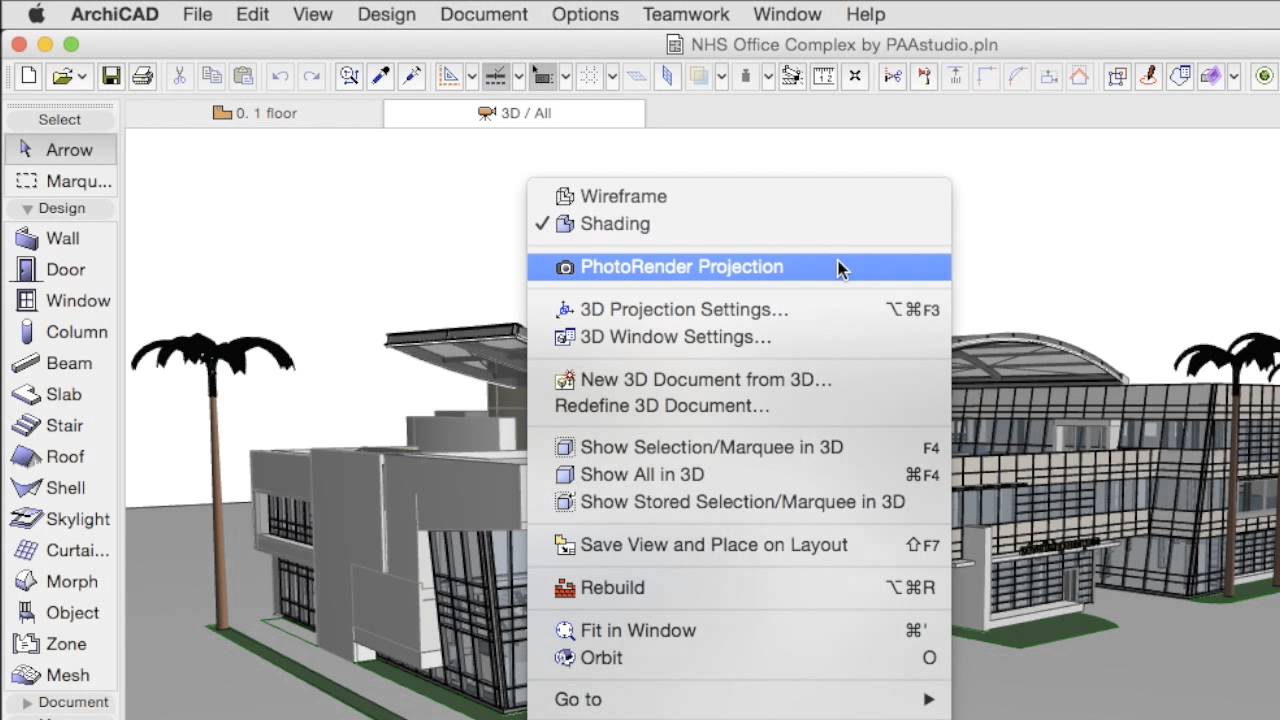Select the Inject Parameters syringe icon
This screenshot has height=720, width=1280.
(411, 76)
